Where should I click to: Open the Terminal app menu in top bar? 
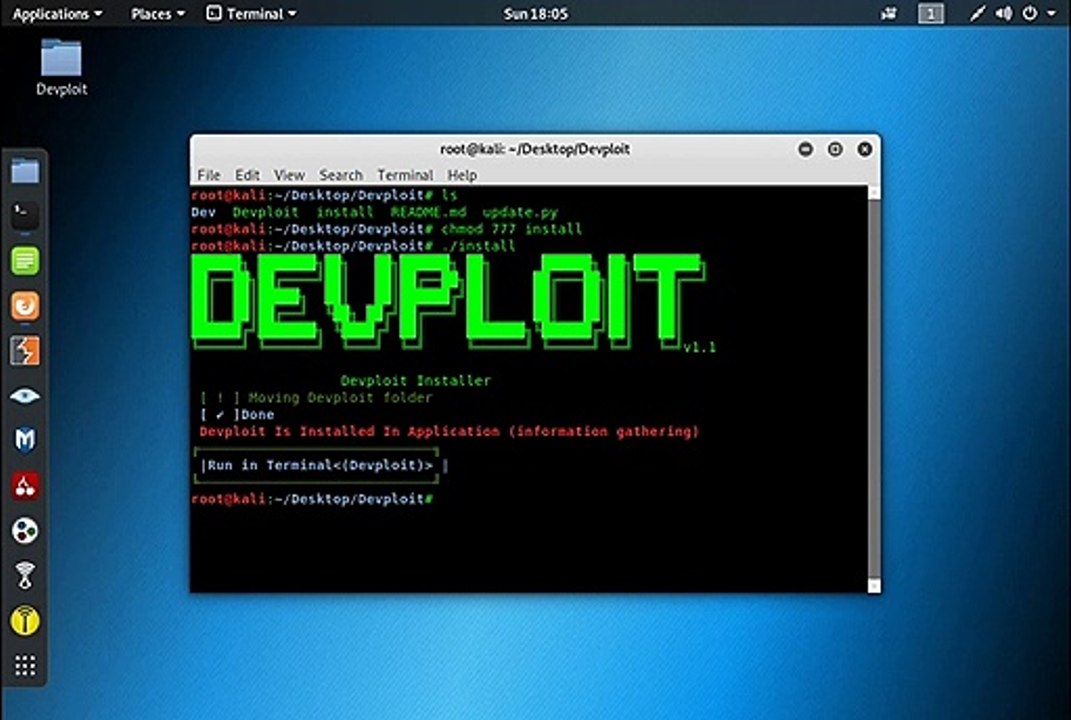251,14
